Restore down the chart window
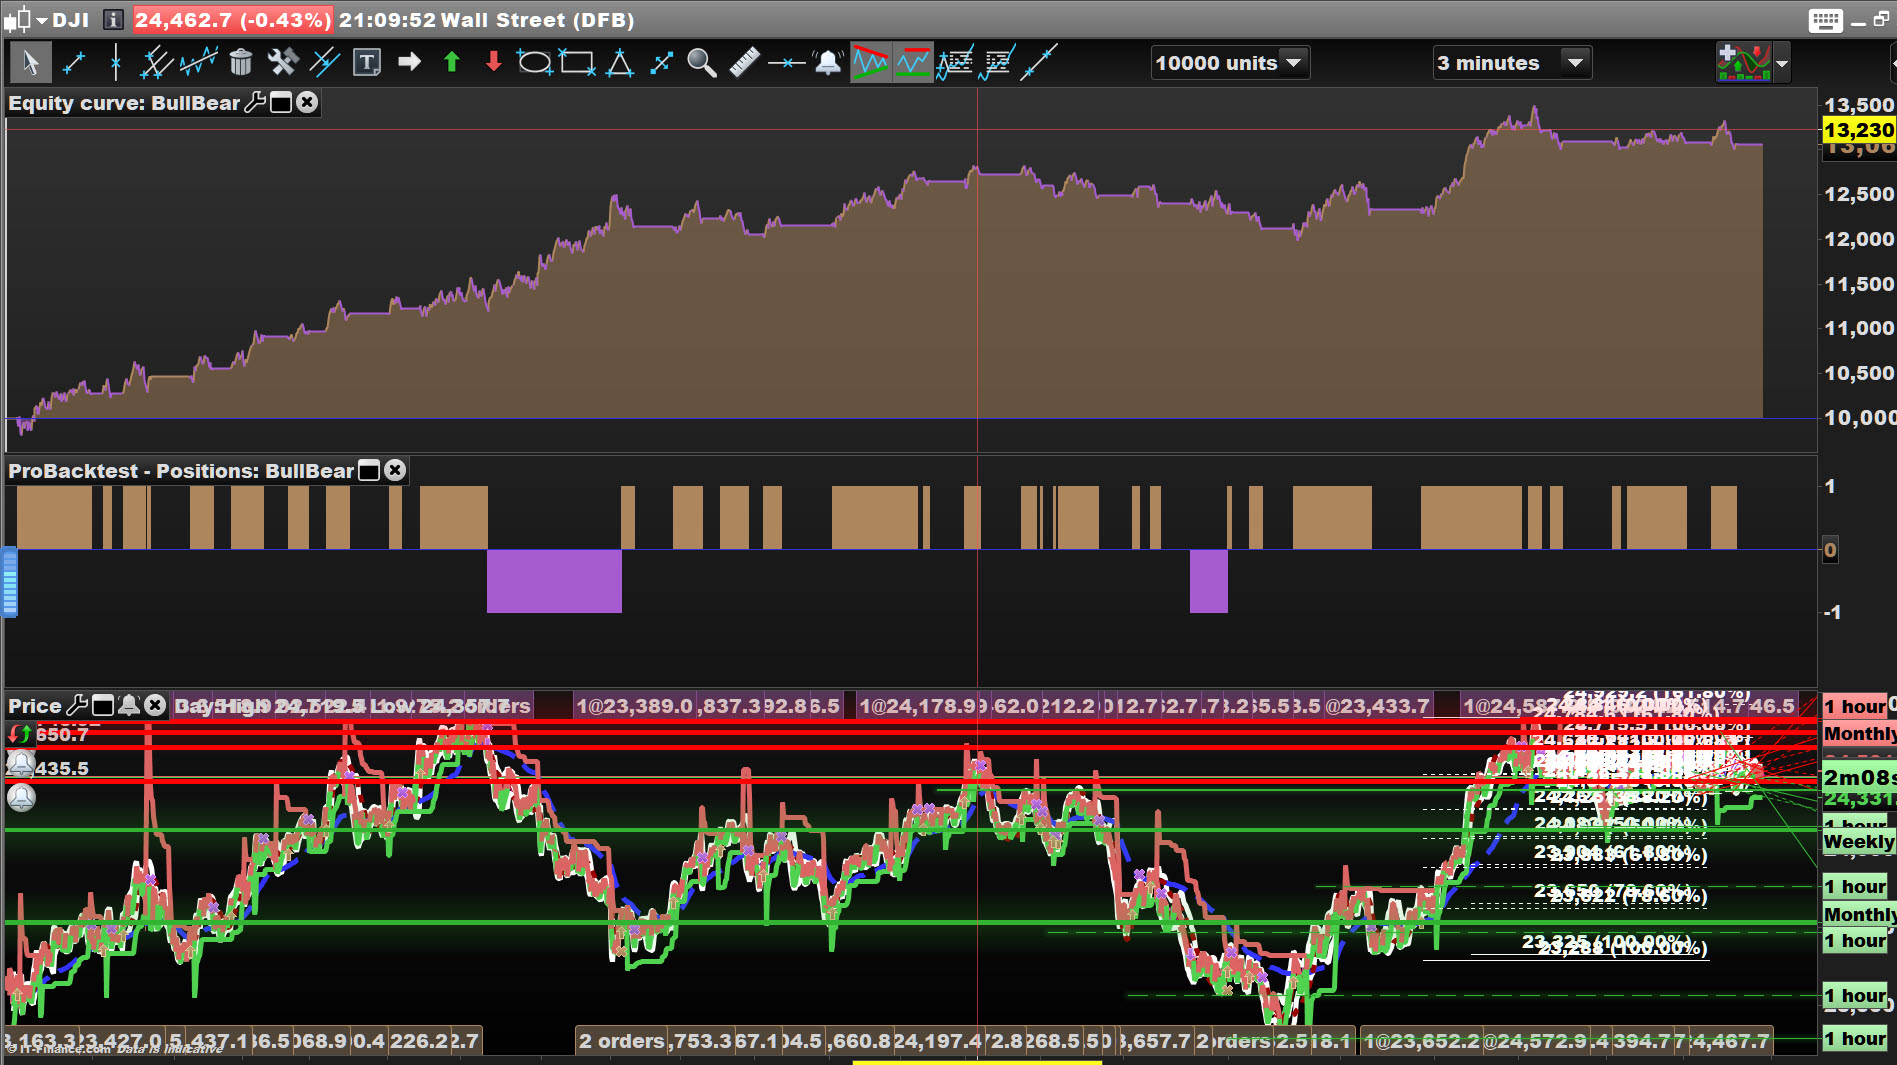This screenshot has width=1897, height=1065. point(1881,20)
